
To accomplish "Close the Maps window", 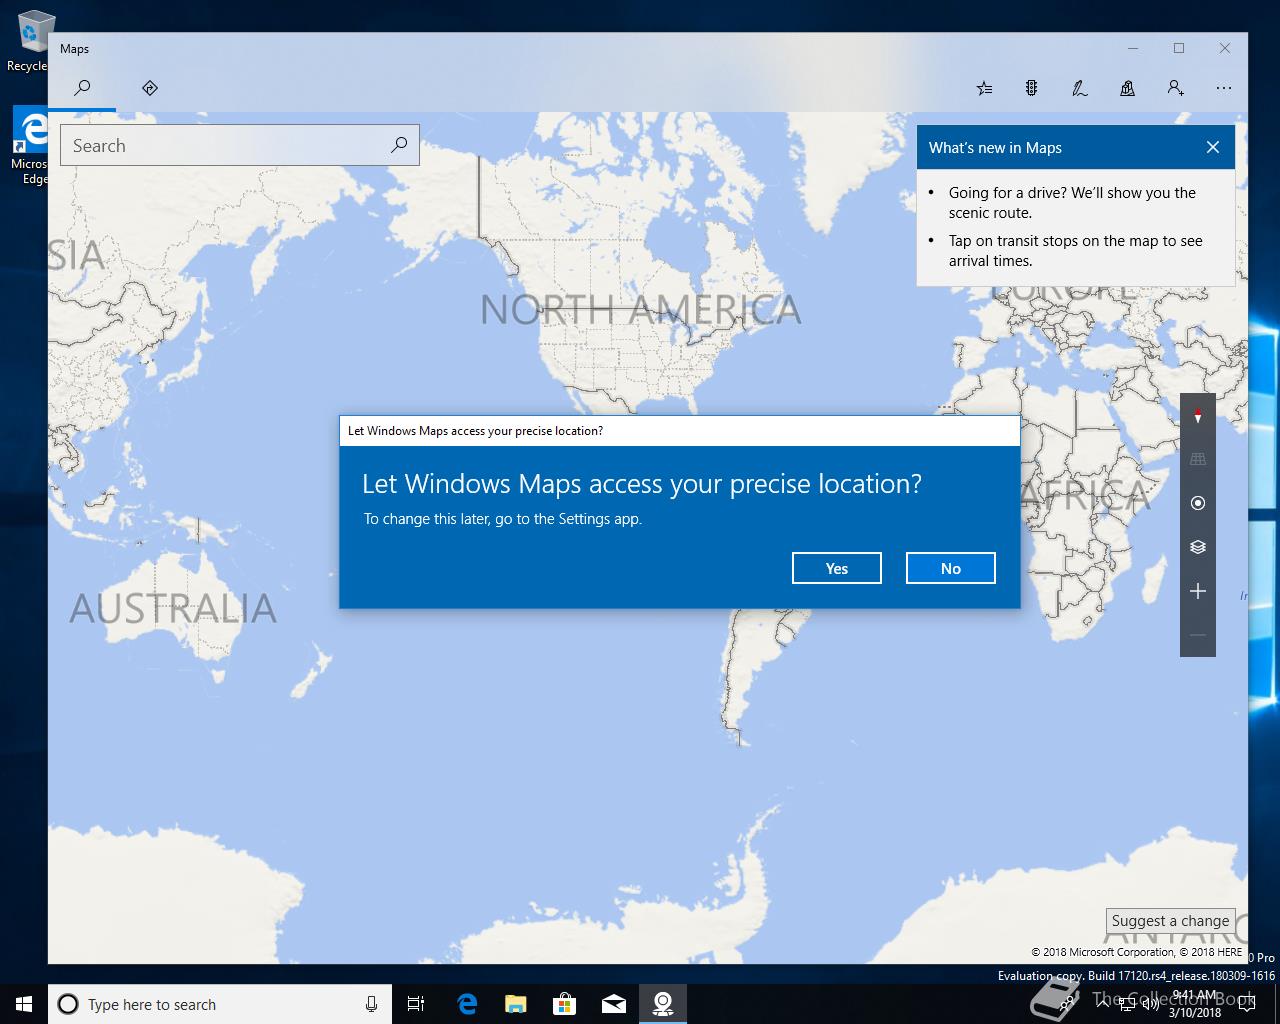I will tap(1225, 48).
